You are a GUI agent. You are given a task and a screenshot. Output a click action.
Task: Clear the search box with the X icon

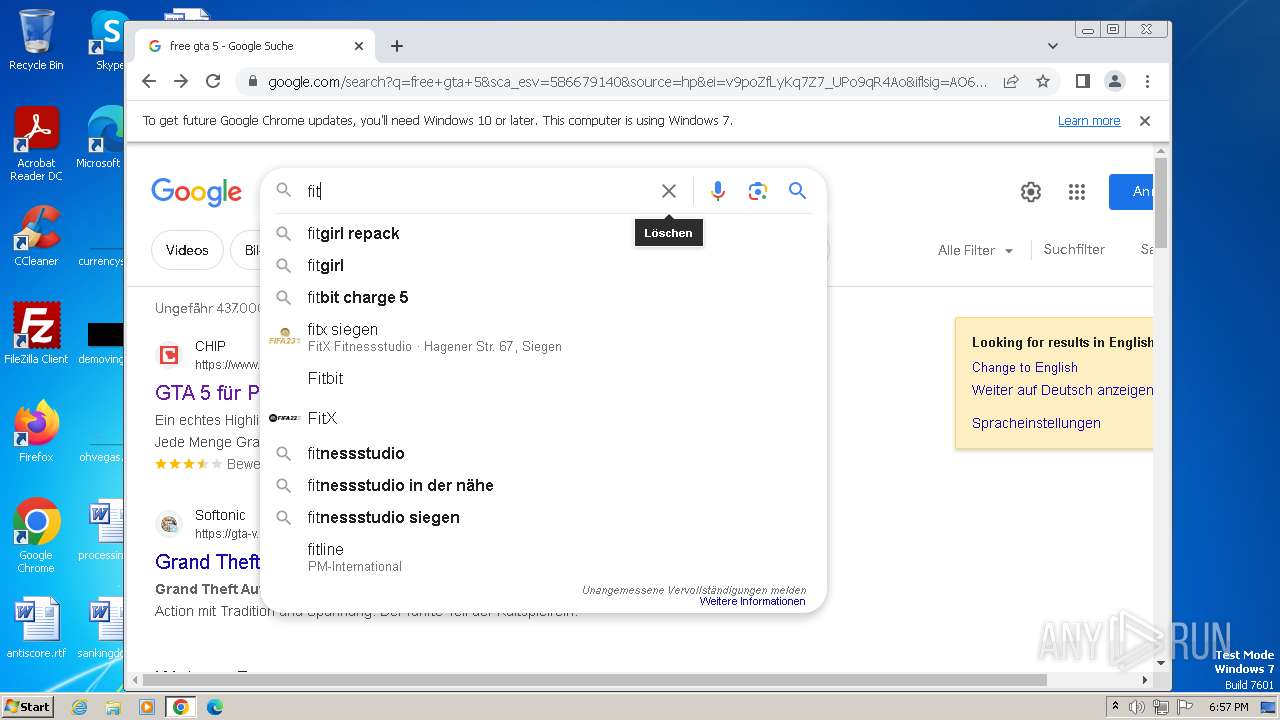(x=669, y=191)
